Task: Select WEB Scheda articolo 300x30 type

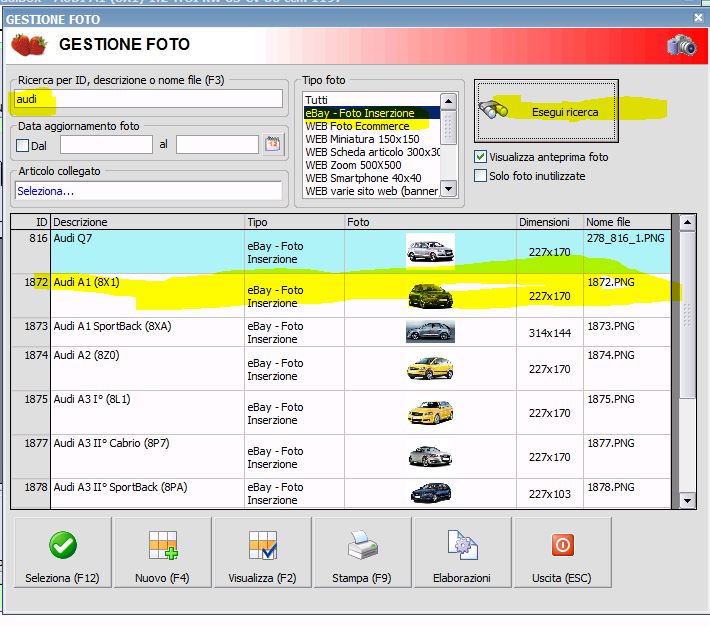Action: click(372, 152)
